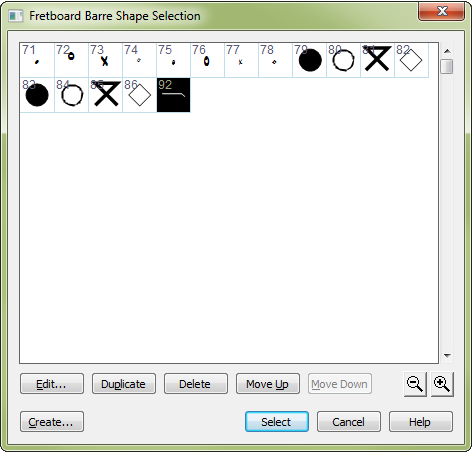472x452 pixels.
Task: Open the Edit... shape dialog
Action: [x=52, y=384]
